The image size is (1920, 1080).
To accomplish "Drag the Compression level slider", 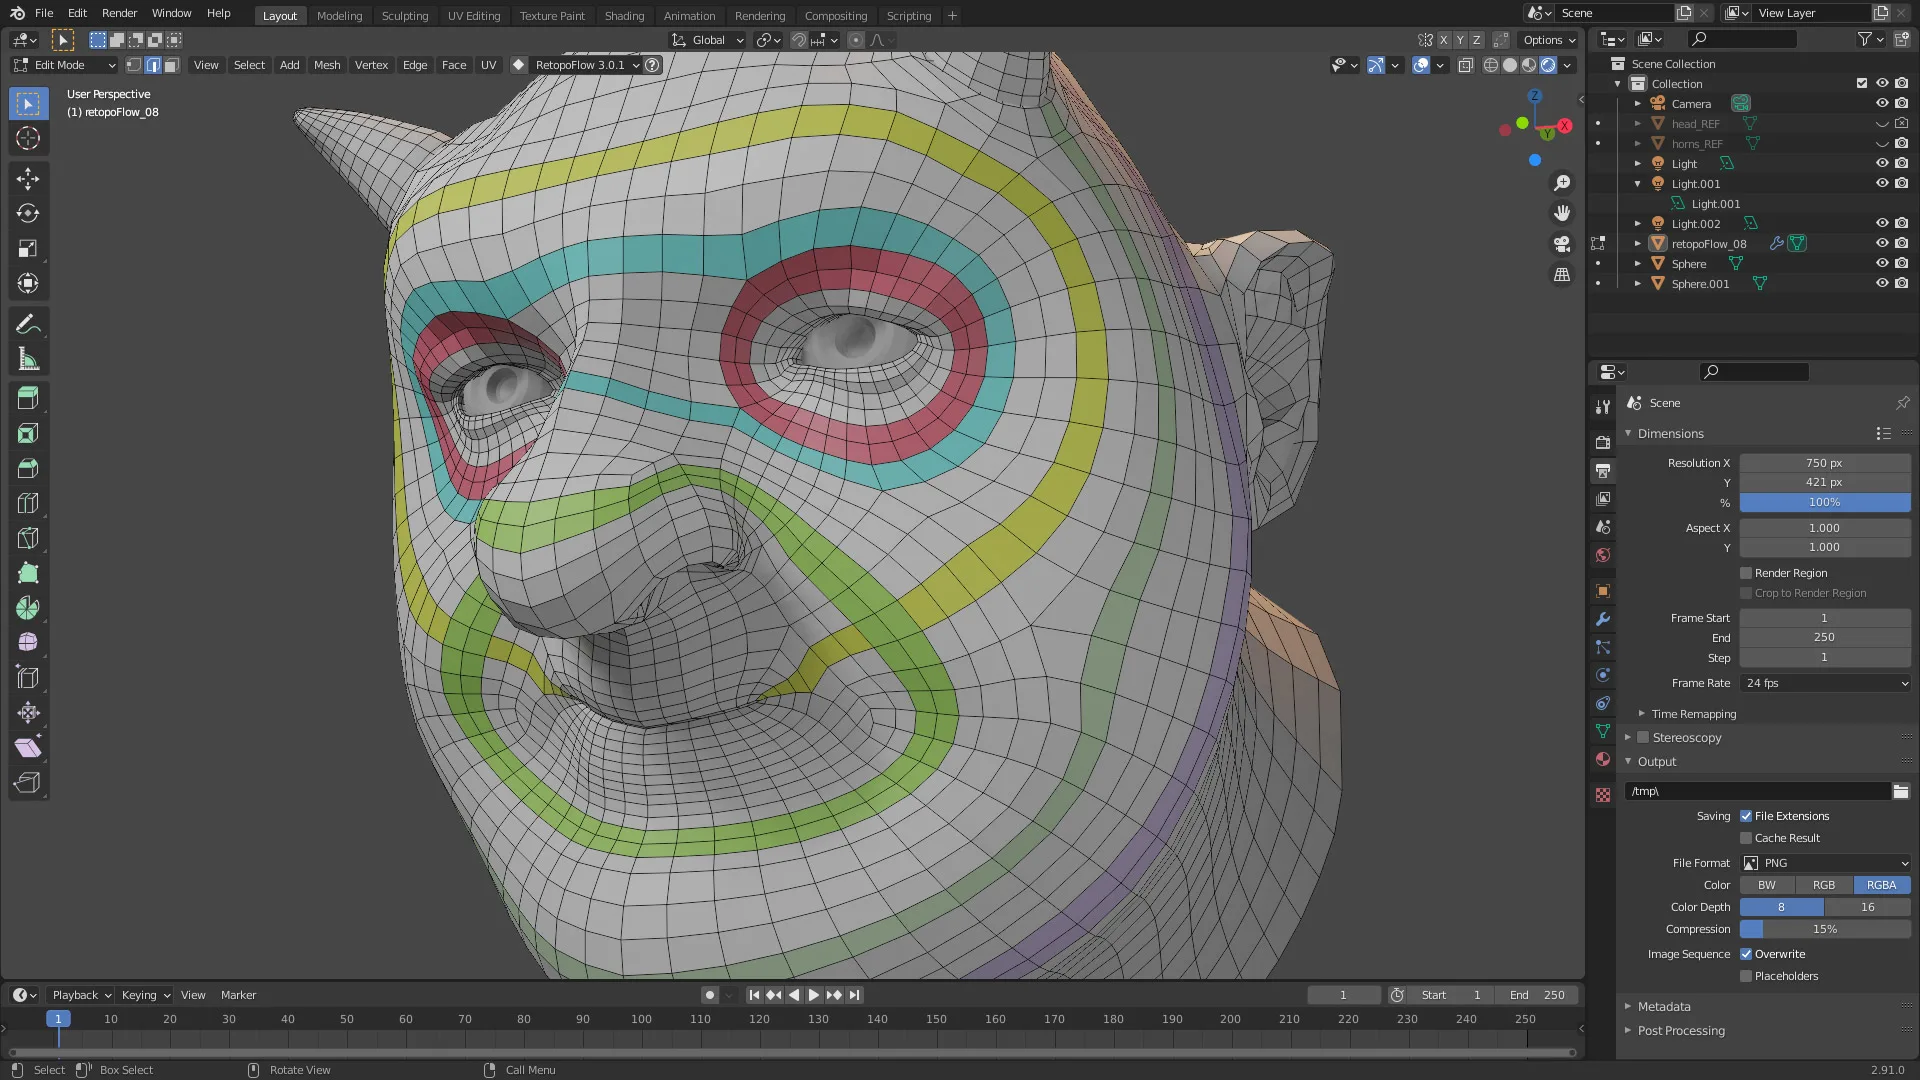I will pos(1825,928).
